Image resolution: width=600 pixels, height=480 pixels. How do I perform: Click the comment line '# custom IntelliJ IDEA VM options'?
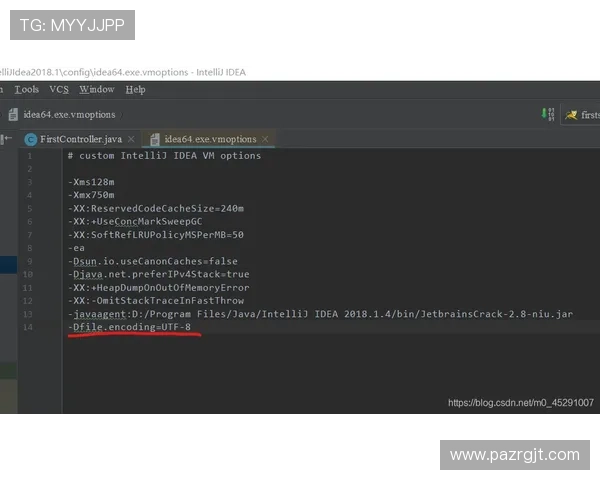point(165,156)
